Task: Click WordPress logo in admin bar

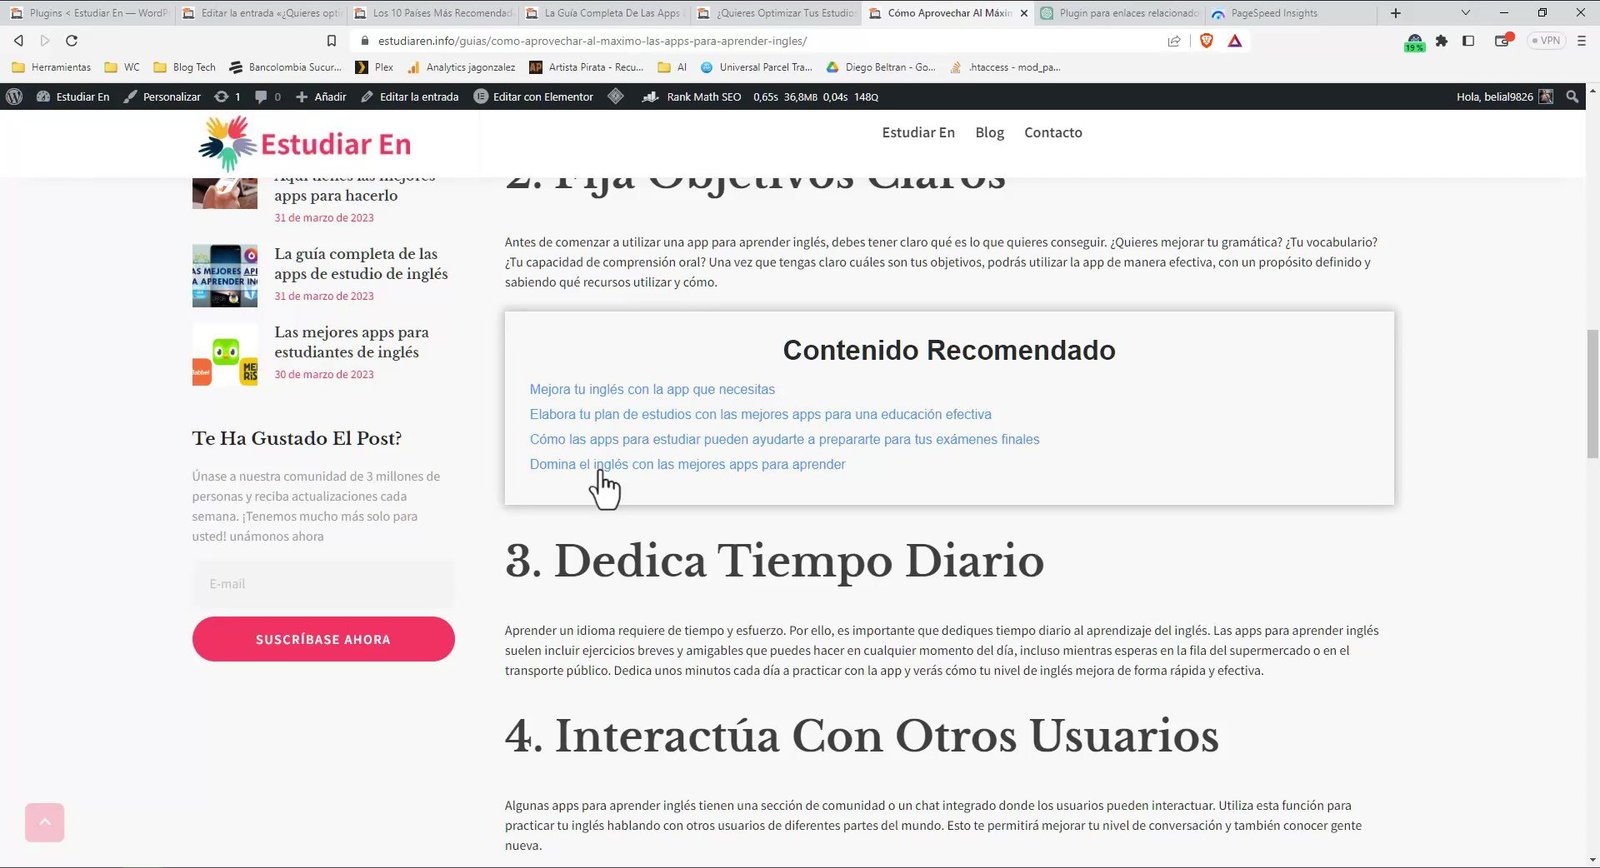Action: (x=14, y=97)
